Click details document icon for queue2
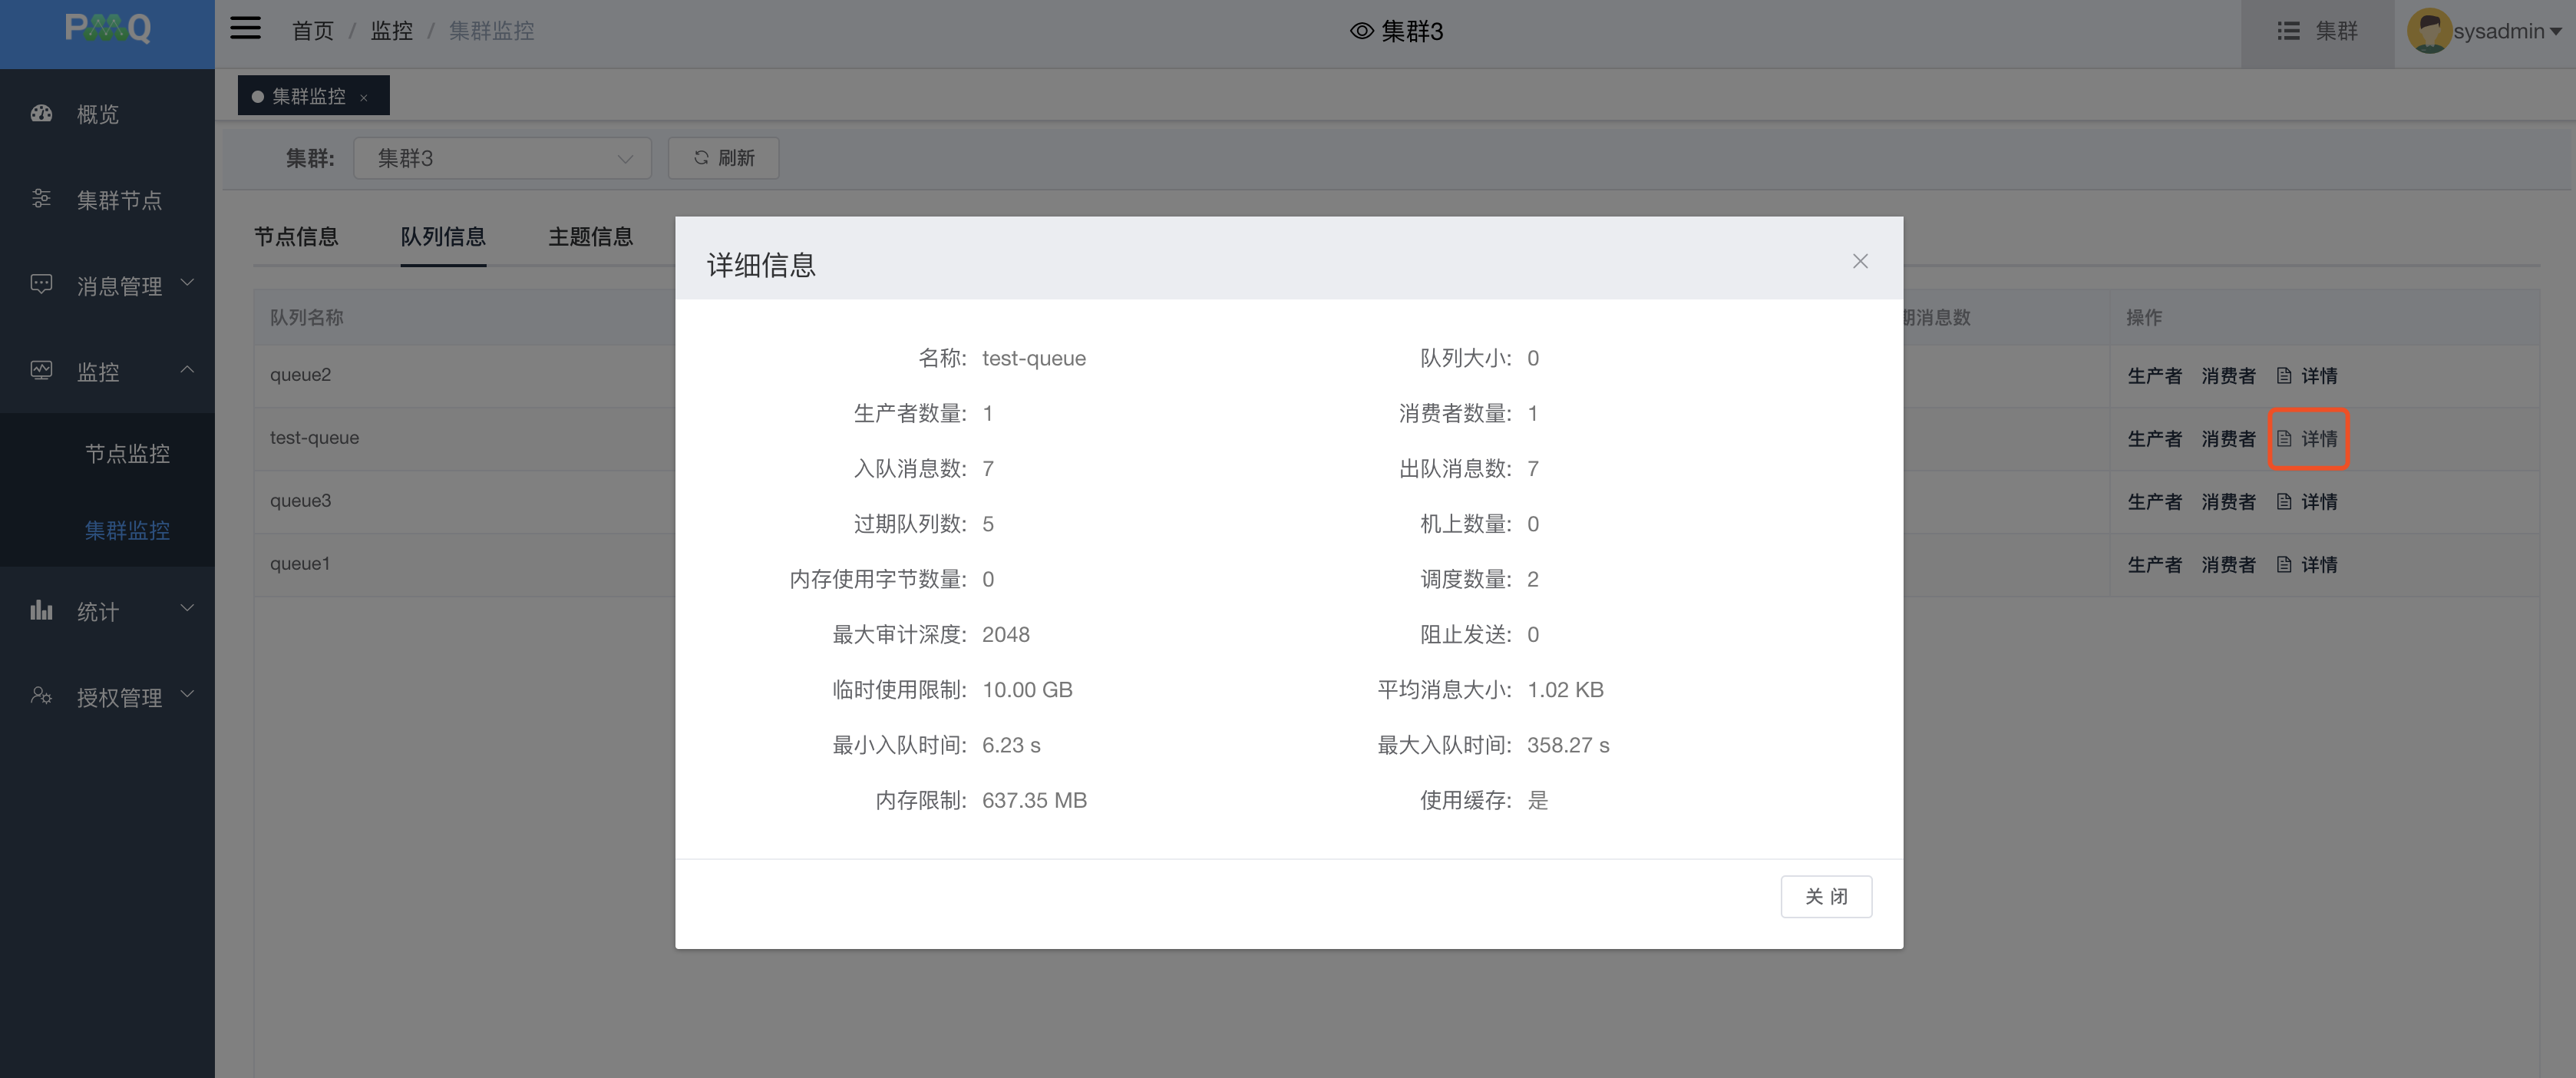This screenshot has width=2576, height=1078. pyautogui.click(x=2284, y=376)
